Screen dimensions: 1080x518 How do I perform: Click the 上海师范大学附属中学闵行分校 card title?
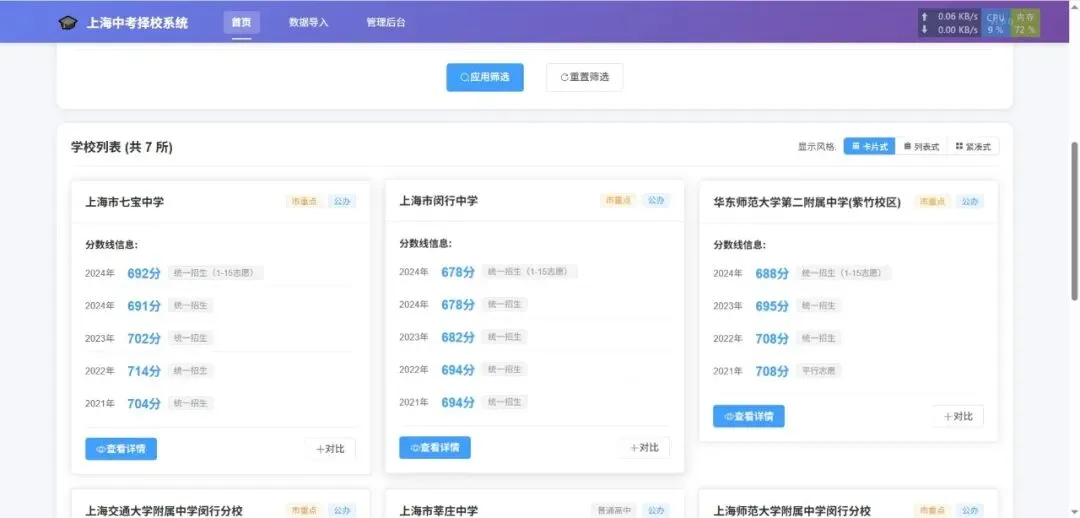point(792,510)
